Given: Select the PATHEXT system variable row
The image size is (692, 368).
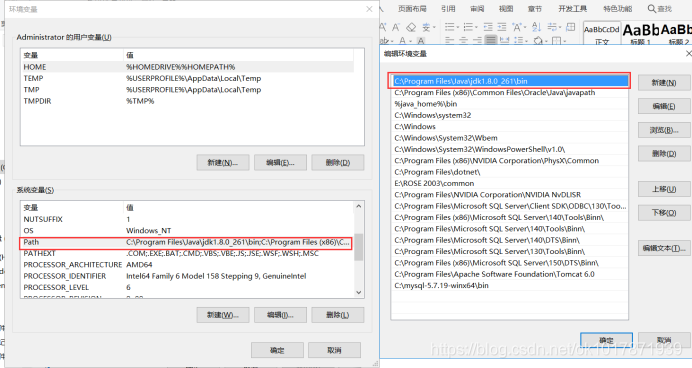Looking at the screenshot, I should (187, 253).
